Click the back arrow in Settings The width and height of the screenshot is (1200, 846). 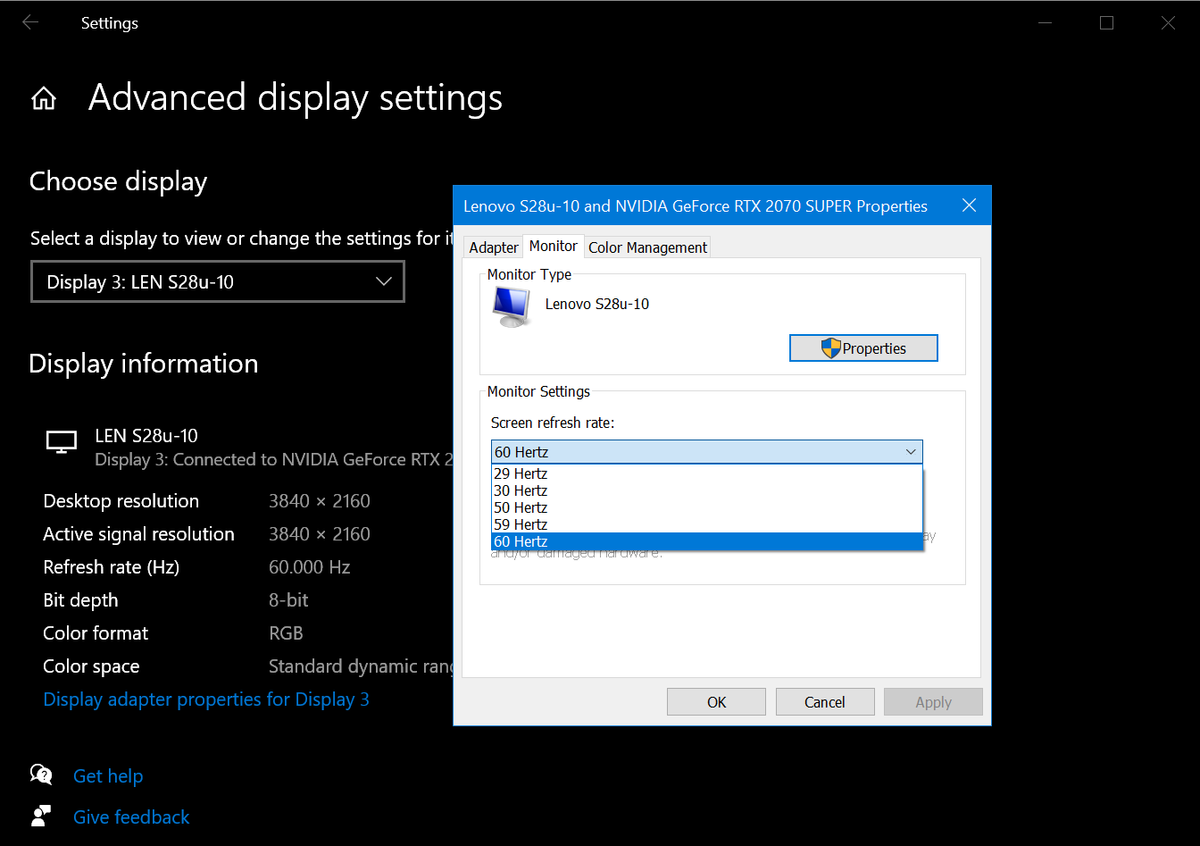click(x=30, y=22)
